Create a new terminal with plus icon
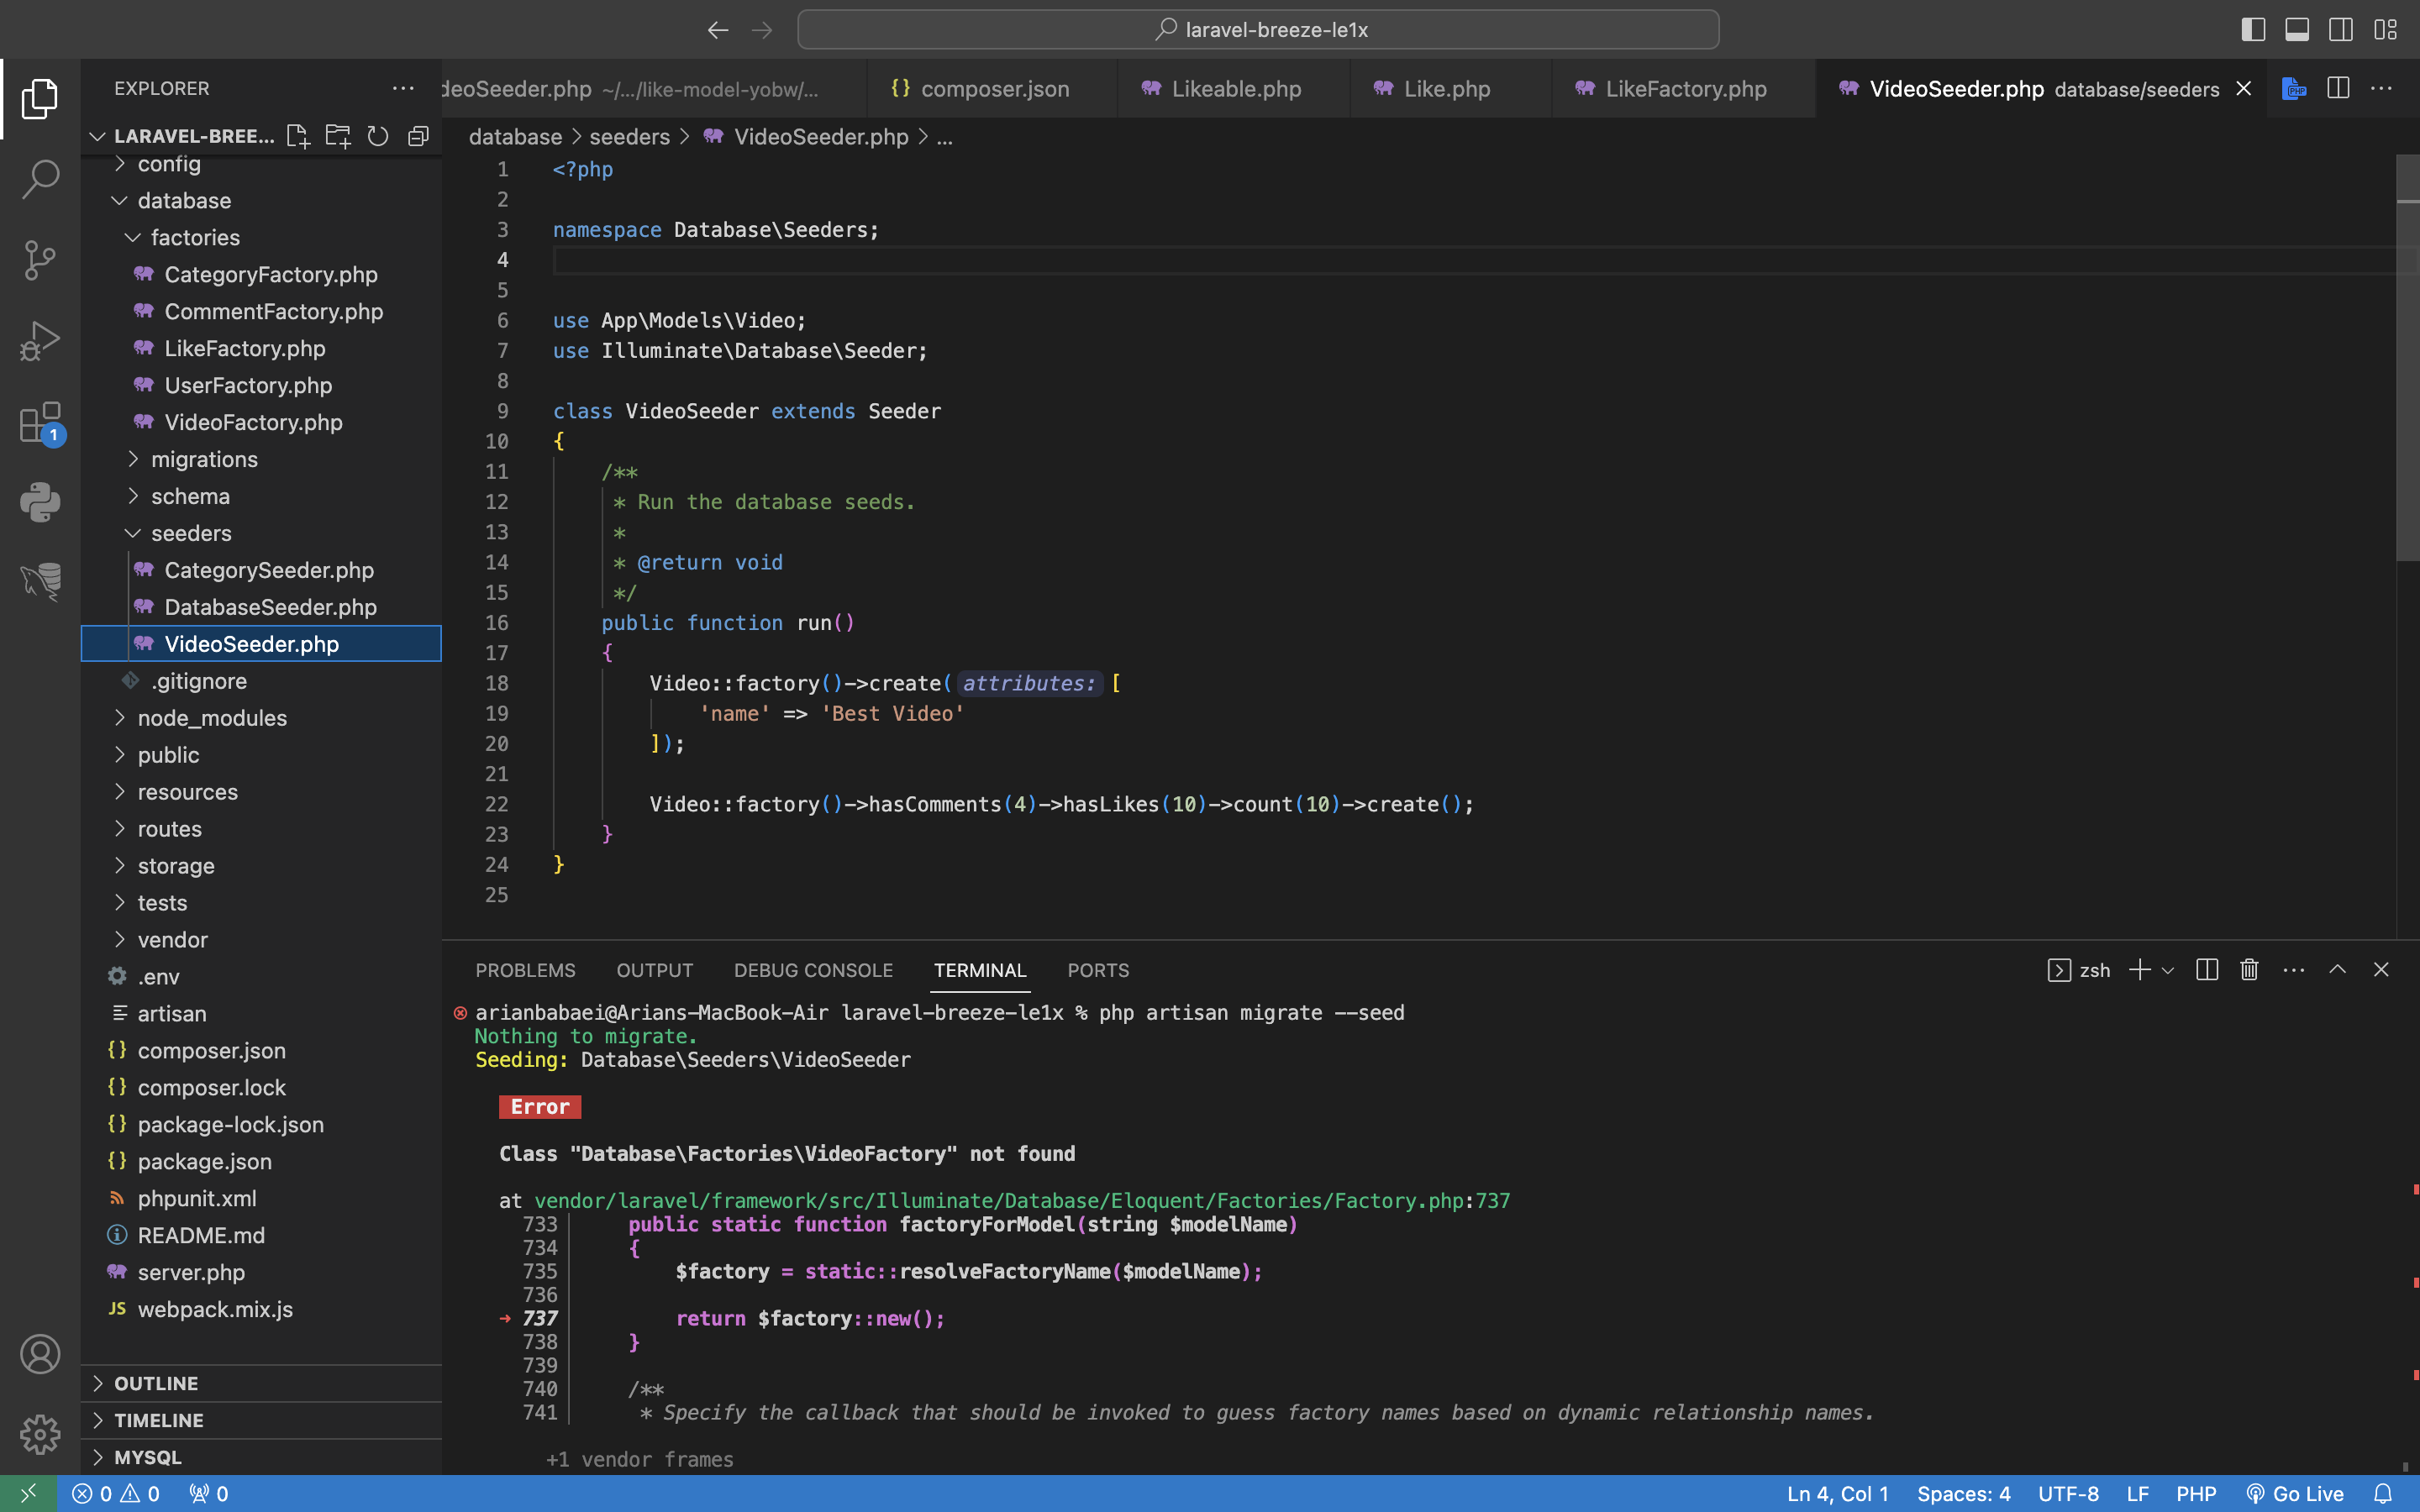Image resolution: width=2420 pixels, height=1512 pixels. [2139, 969]
